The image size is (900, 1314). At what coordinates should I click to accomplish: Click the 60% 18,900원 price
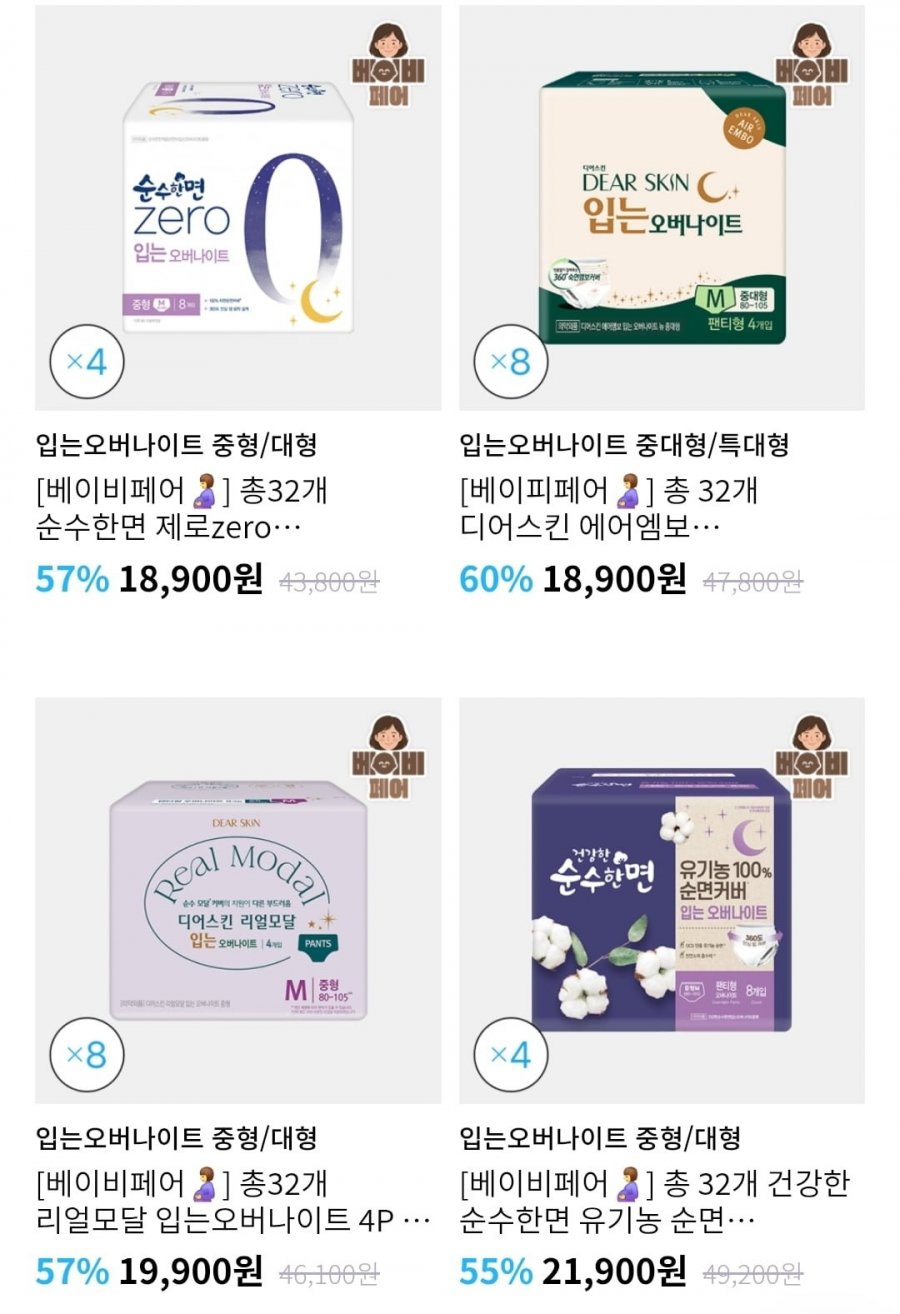pyautogui.click(x=572, y=579)
